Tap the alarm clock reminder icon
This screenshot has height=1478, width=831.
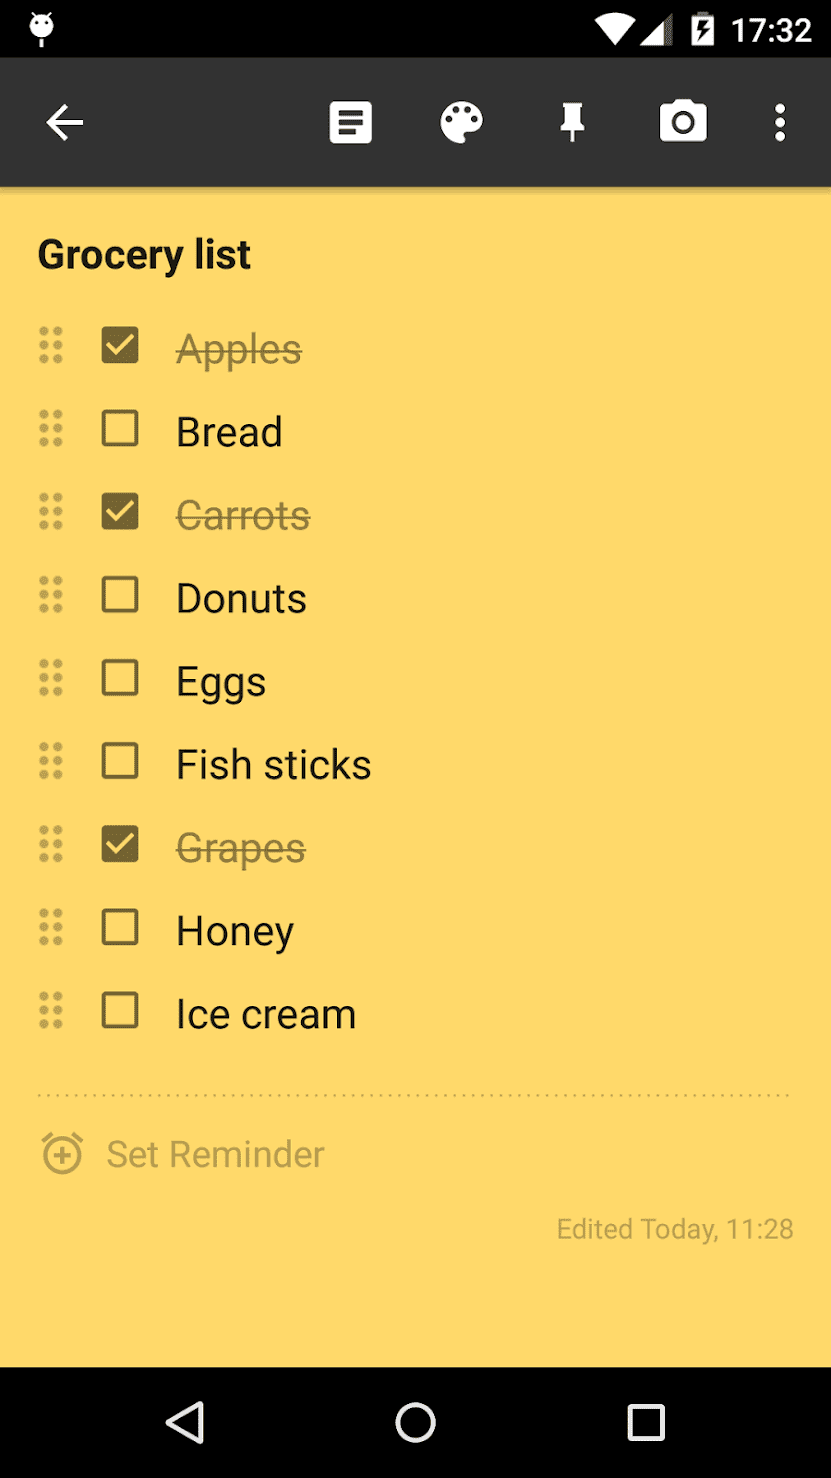click(x=62, y=1153)
